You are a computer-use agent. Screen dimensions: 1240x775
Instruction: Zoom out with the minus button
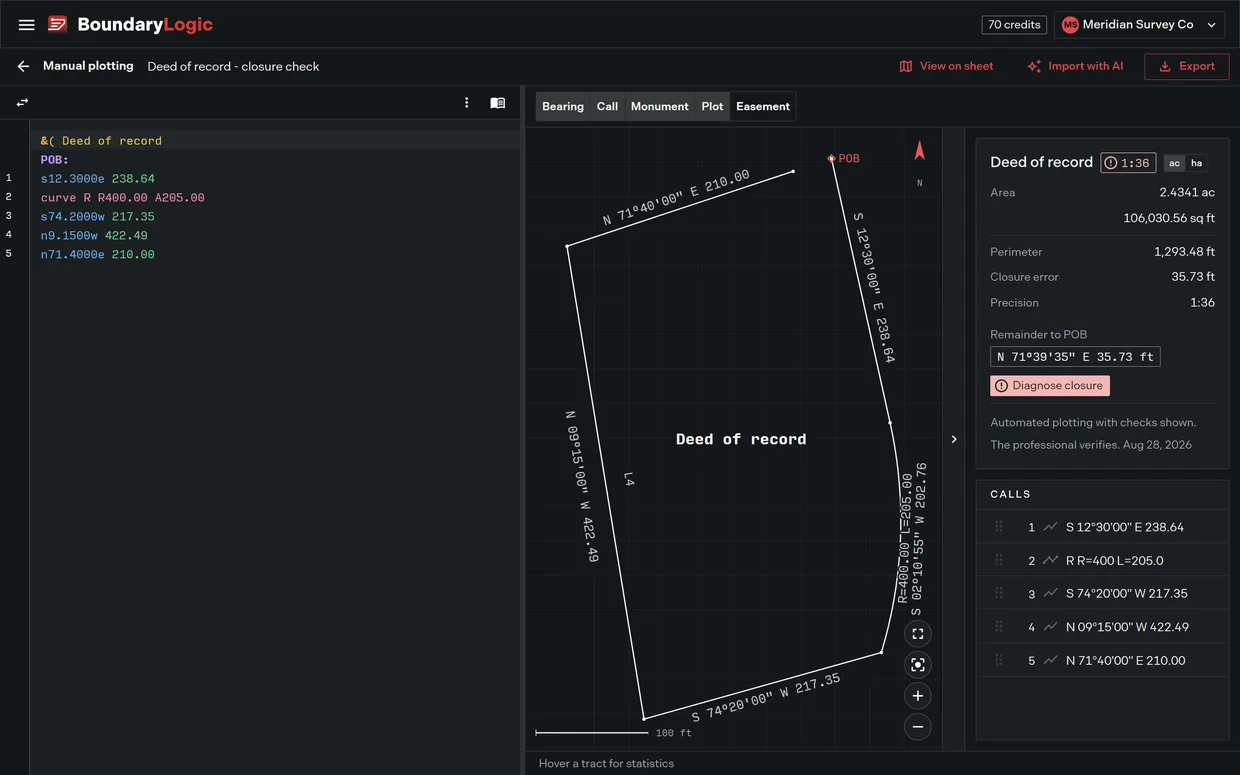[917, 727]
